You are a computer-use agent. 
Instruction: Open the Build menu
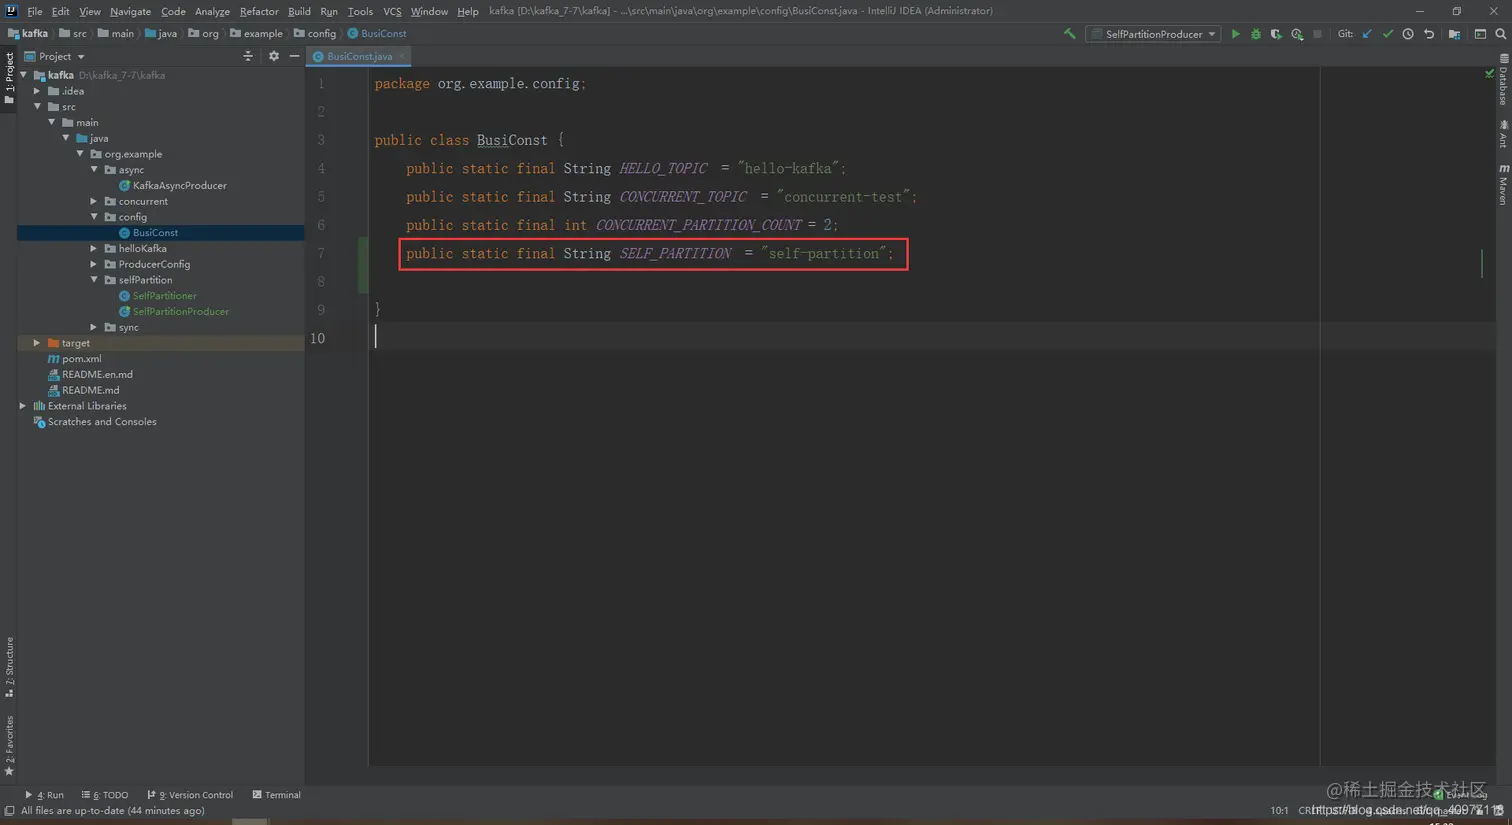coord(299,11)
